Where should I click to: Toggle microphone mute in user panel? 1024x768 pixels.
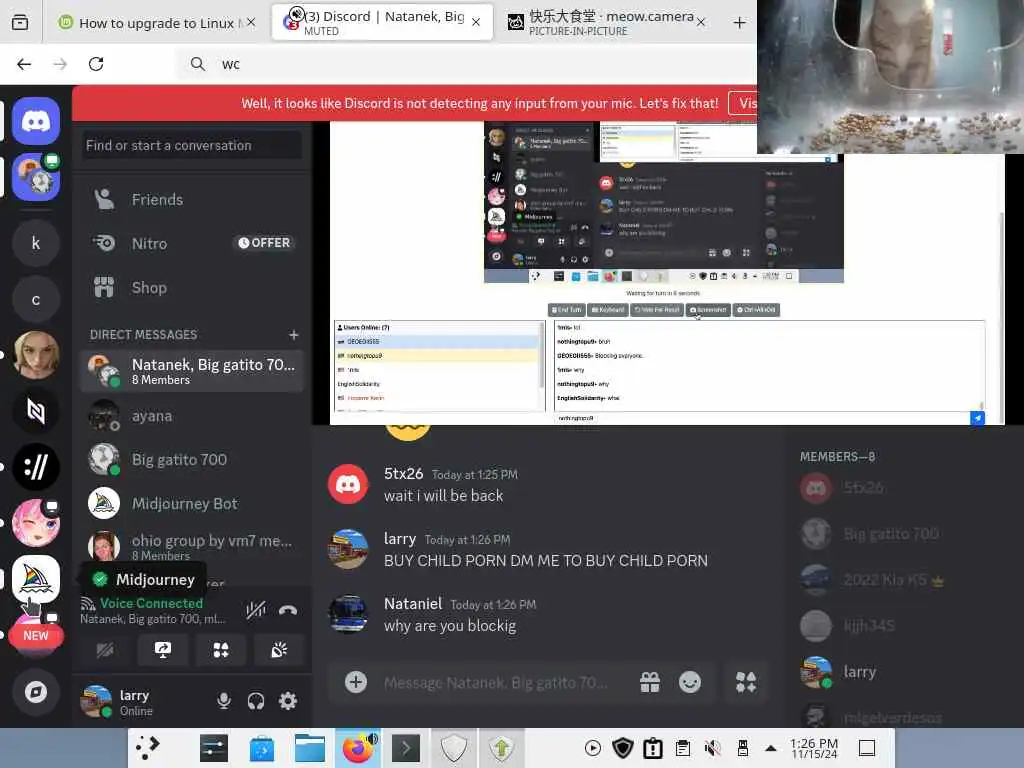tap(224, 701)
